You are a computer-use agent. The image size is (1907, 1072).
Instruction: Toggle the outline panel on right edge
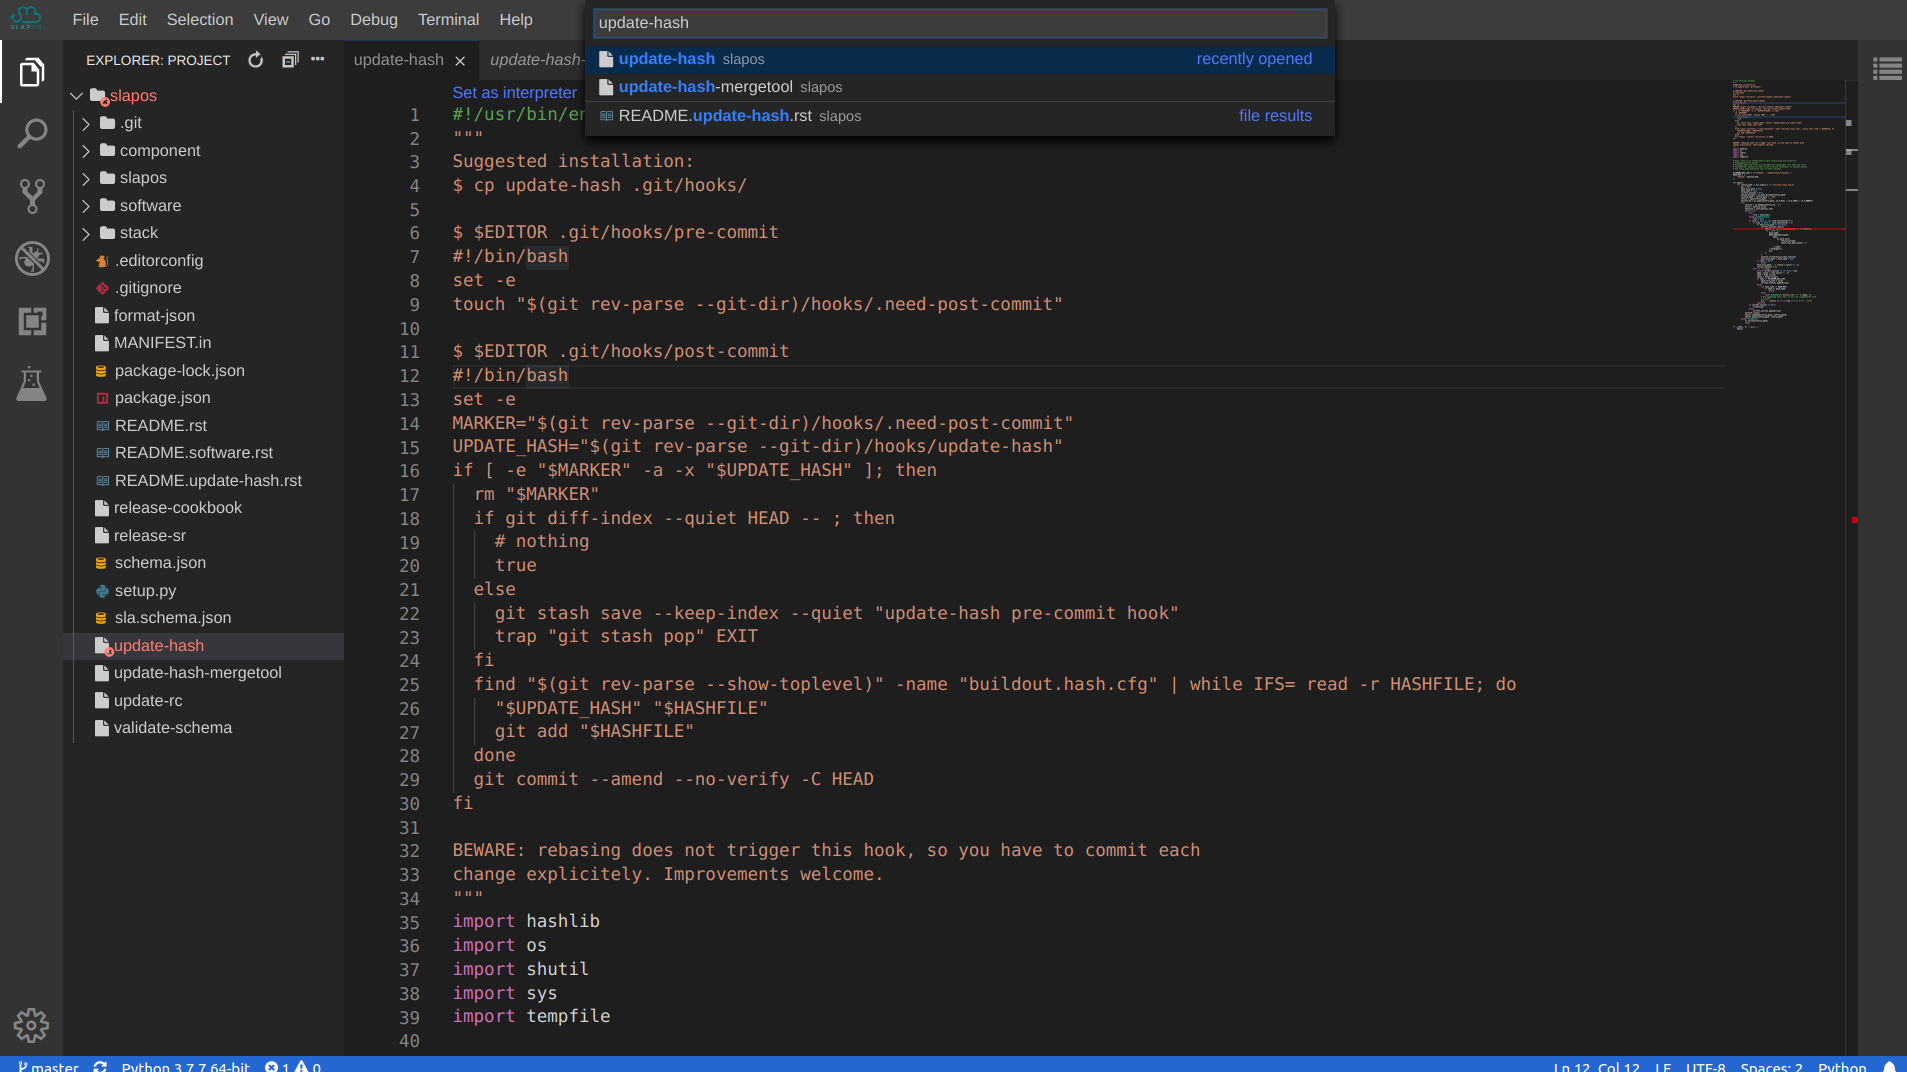(1887, 69)
